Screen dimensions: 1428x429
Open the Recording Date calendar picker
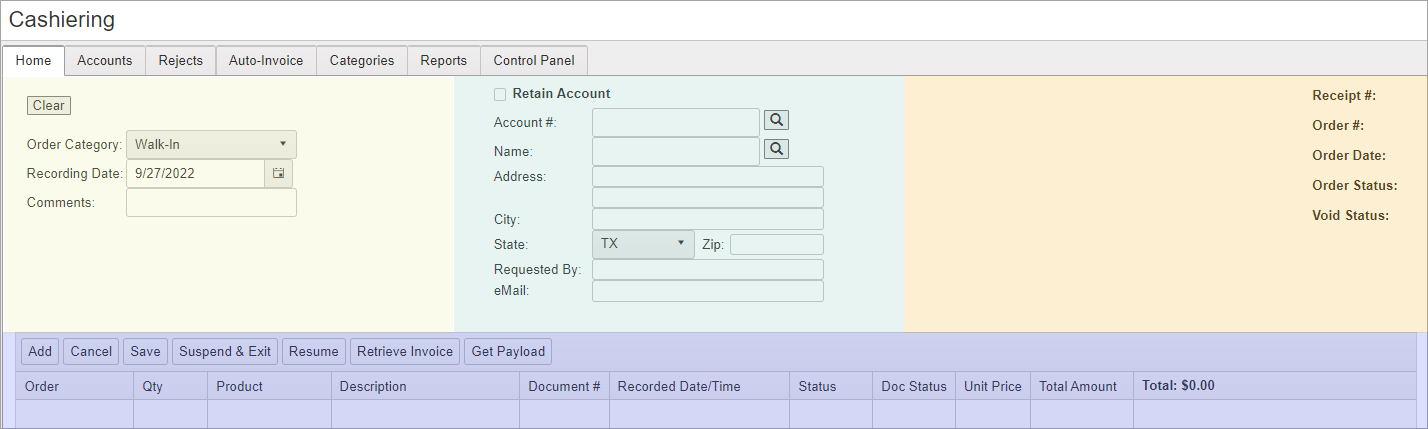coord(278,174)
